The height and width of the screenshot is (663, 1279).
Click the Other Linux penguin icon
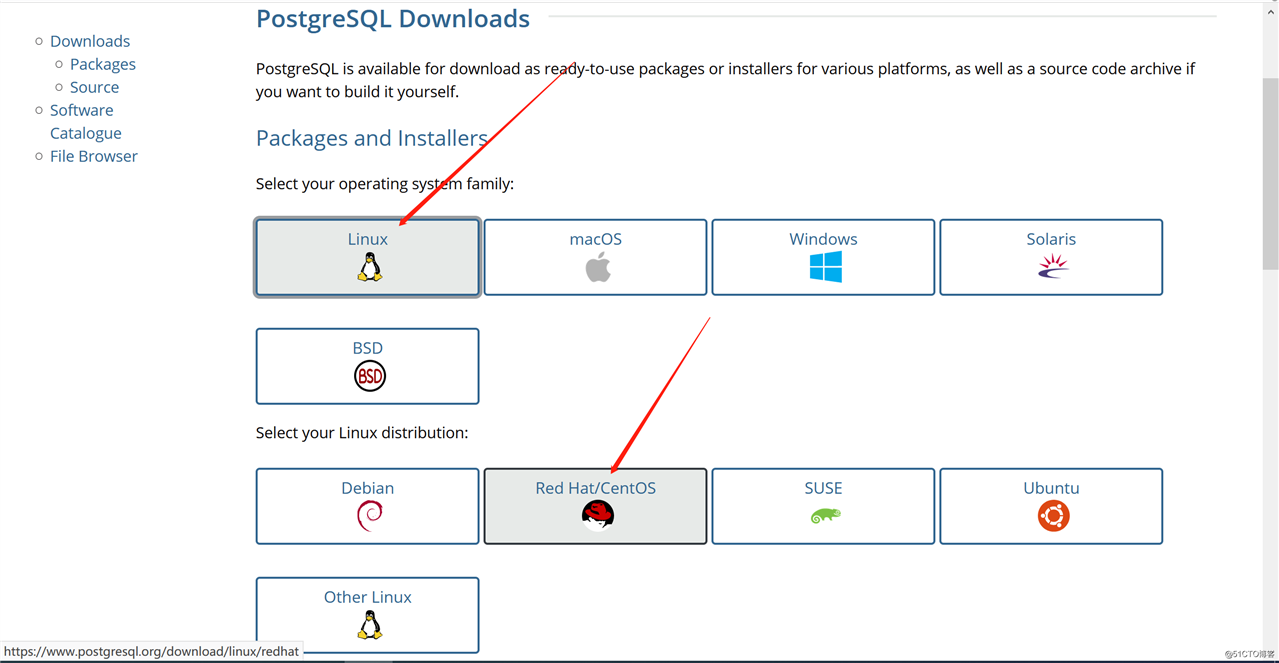370,625
